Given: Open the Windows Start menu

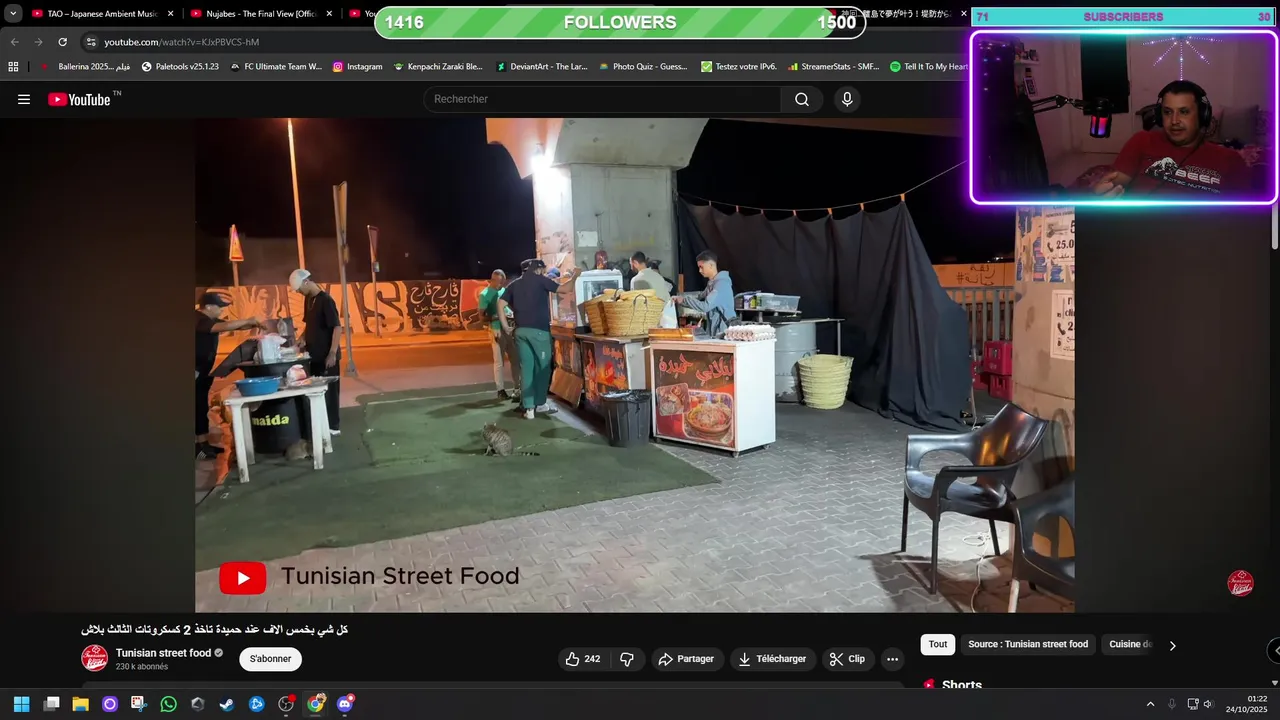Looking at the screenshot, I should pyautogui.click(x=21, y=704).
